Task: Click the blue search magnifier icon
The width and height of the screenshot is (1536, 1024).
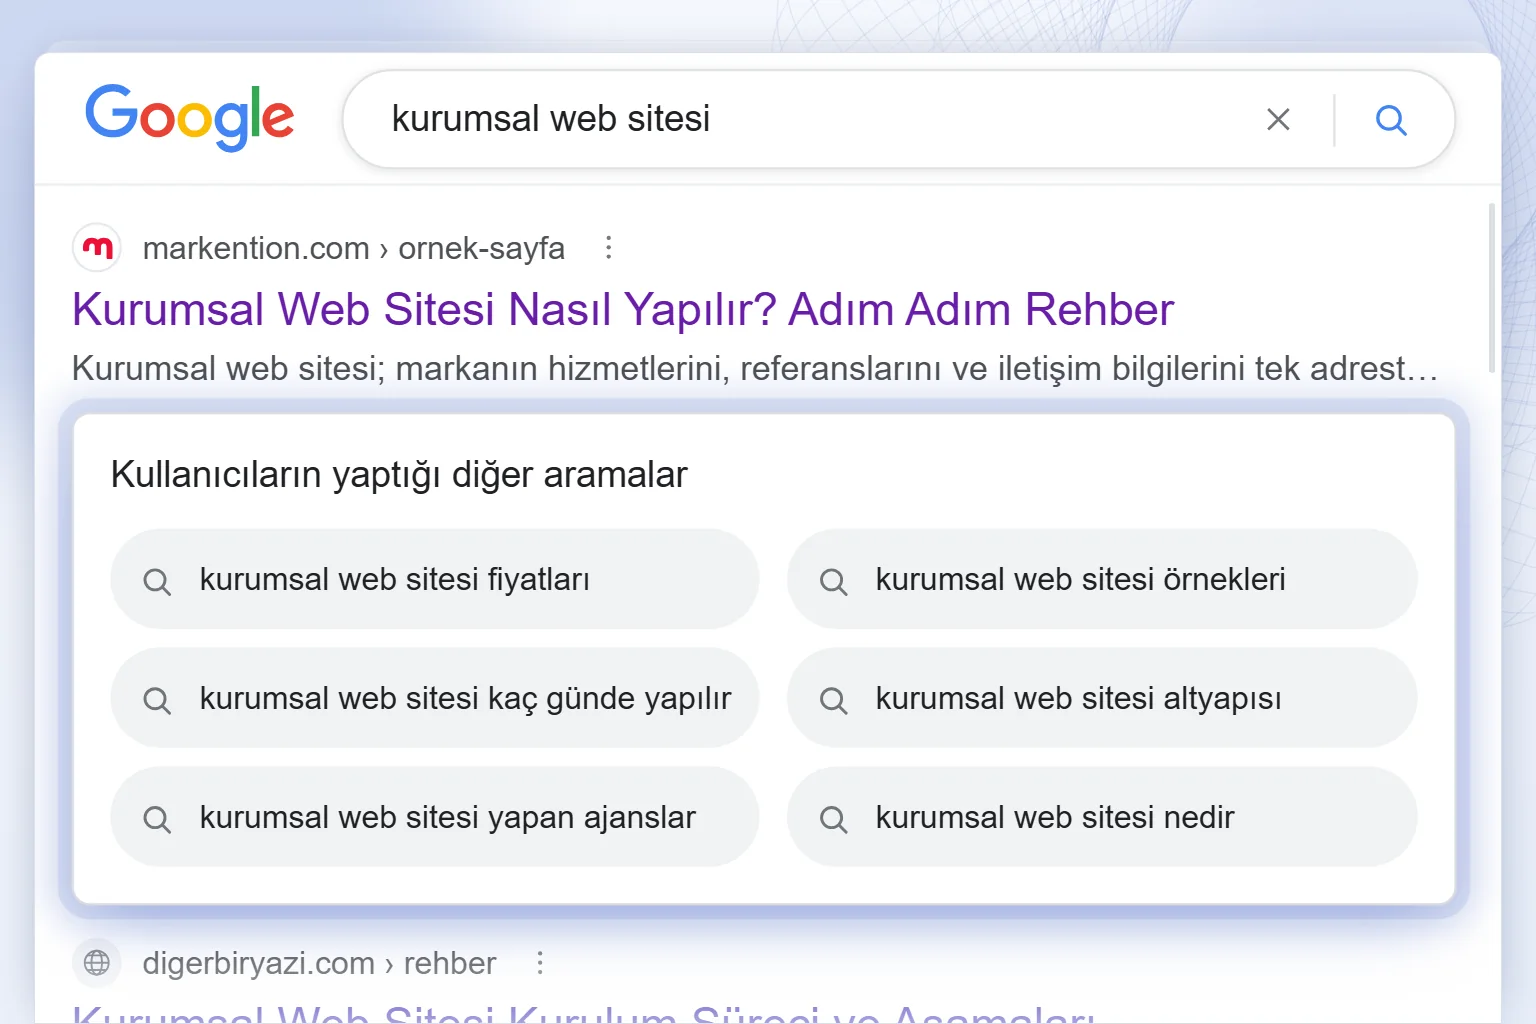Action: click(x=1391, y=120)
